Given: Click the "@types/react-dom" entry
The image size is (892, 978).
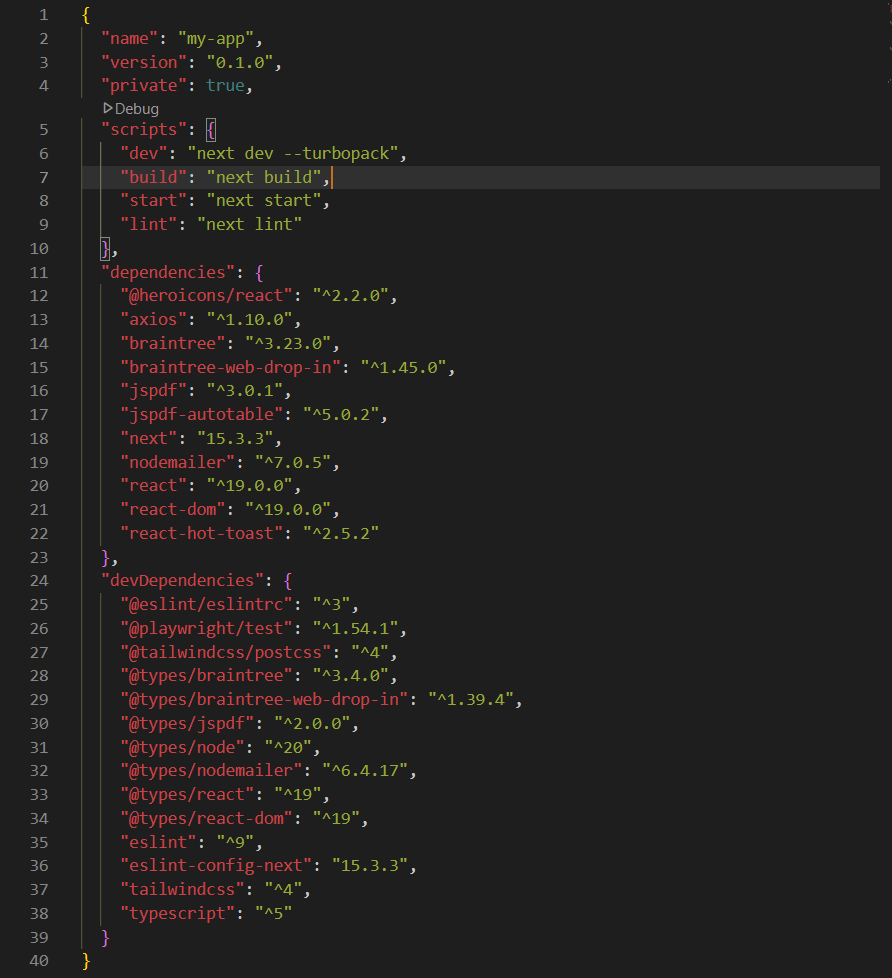Looking at the screenshot, I should click(x=206, y=818).
